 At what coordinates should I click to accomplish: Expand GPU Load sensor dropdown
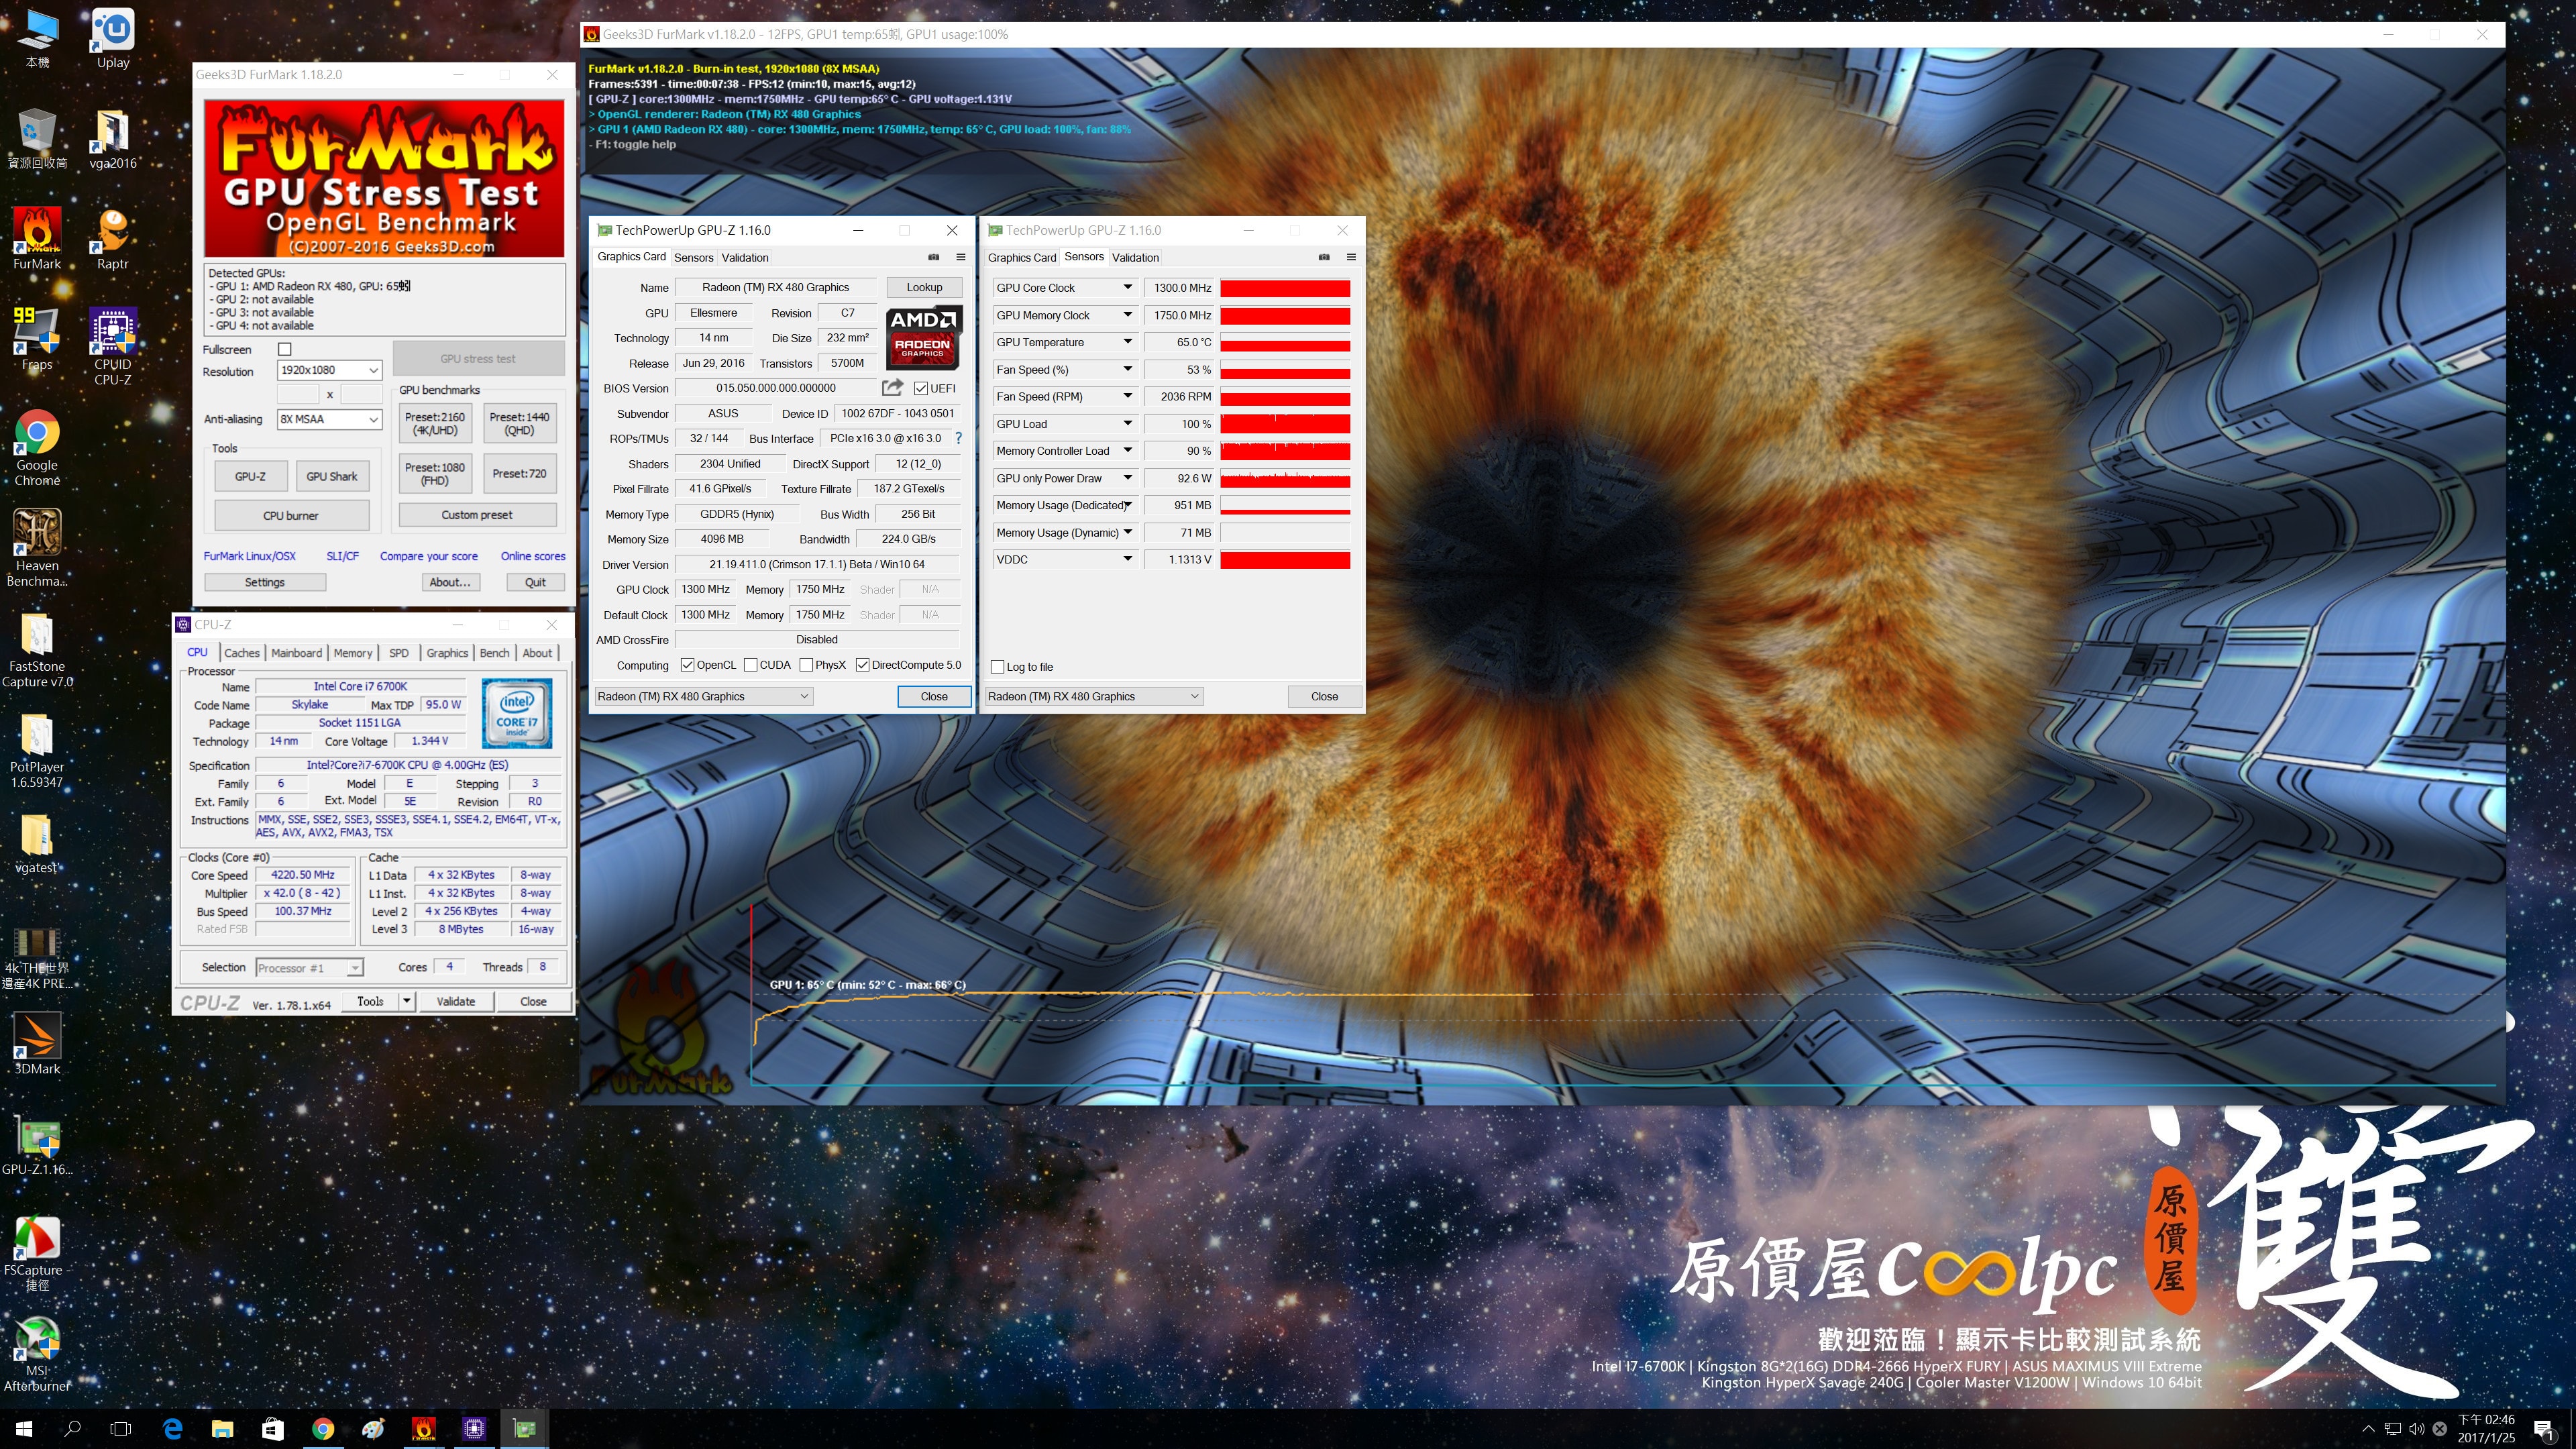pos(1127,424)
